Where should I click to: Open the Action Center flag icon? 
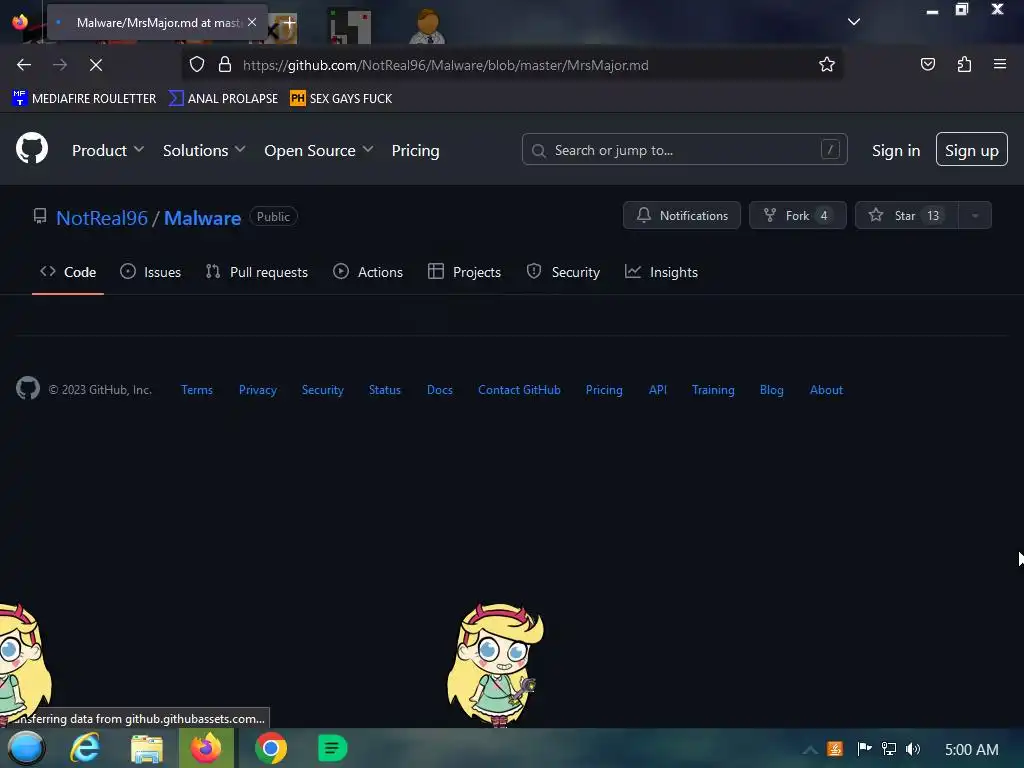point(863,748)
